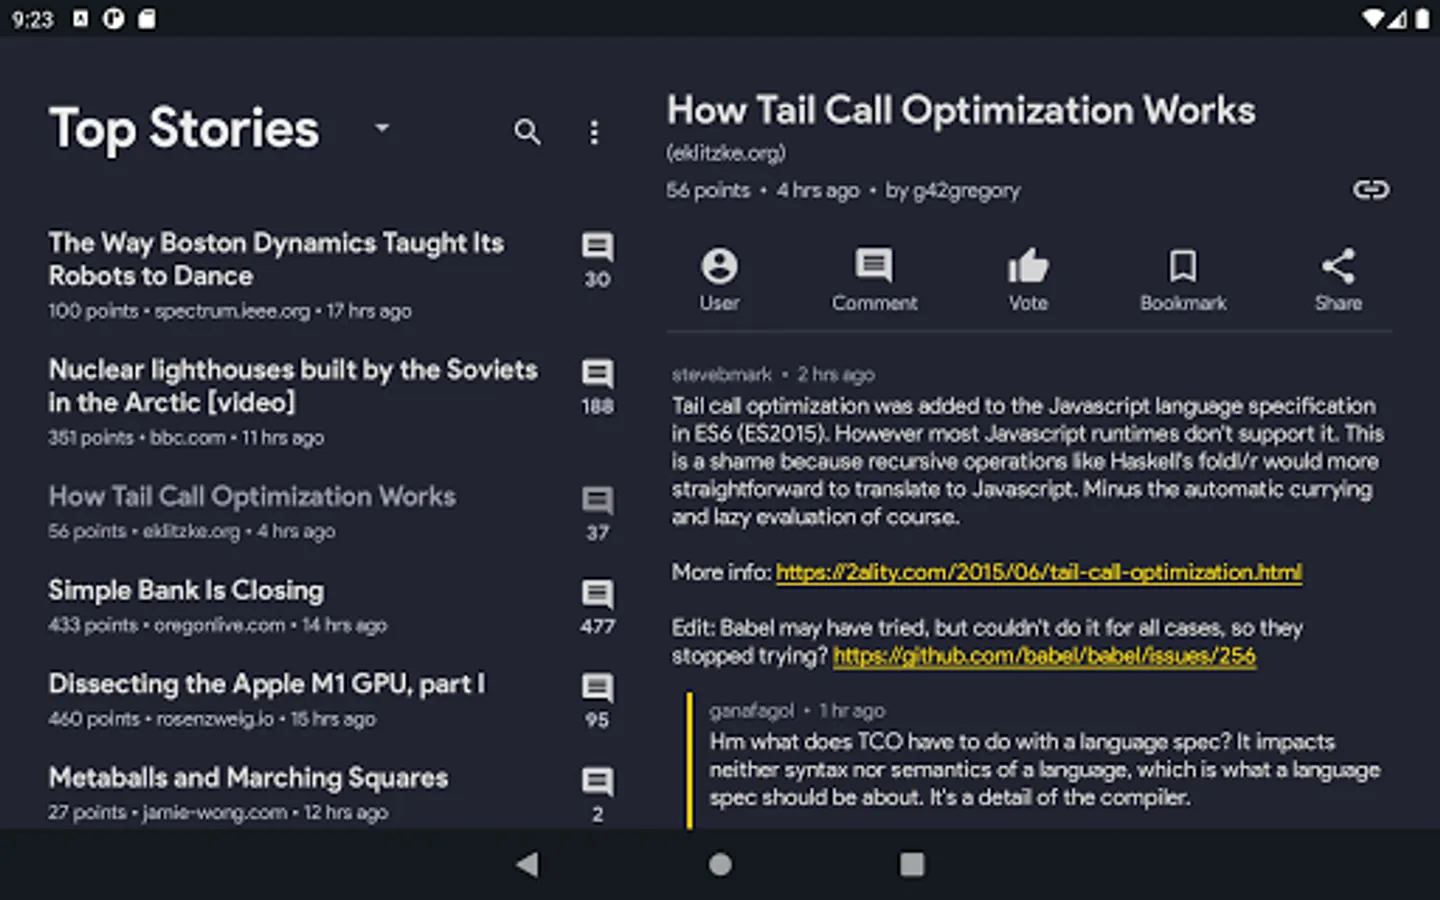Open the 2ality.com tail call link
The width and height of the screenshot is (1440, 900).
tap(1038, 572)
